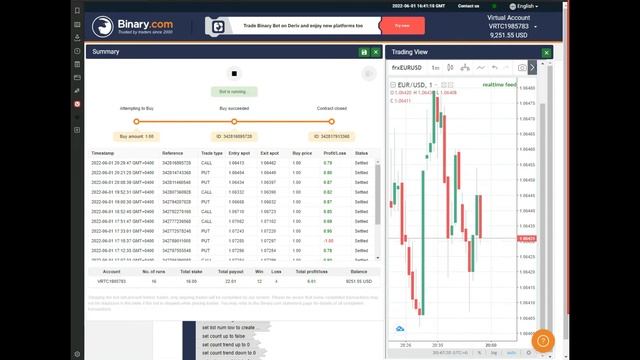640x360 pixels.
Task: Save the Summary panel results
Action: click(x=364, y=52)
